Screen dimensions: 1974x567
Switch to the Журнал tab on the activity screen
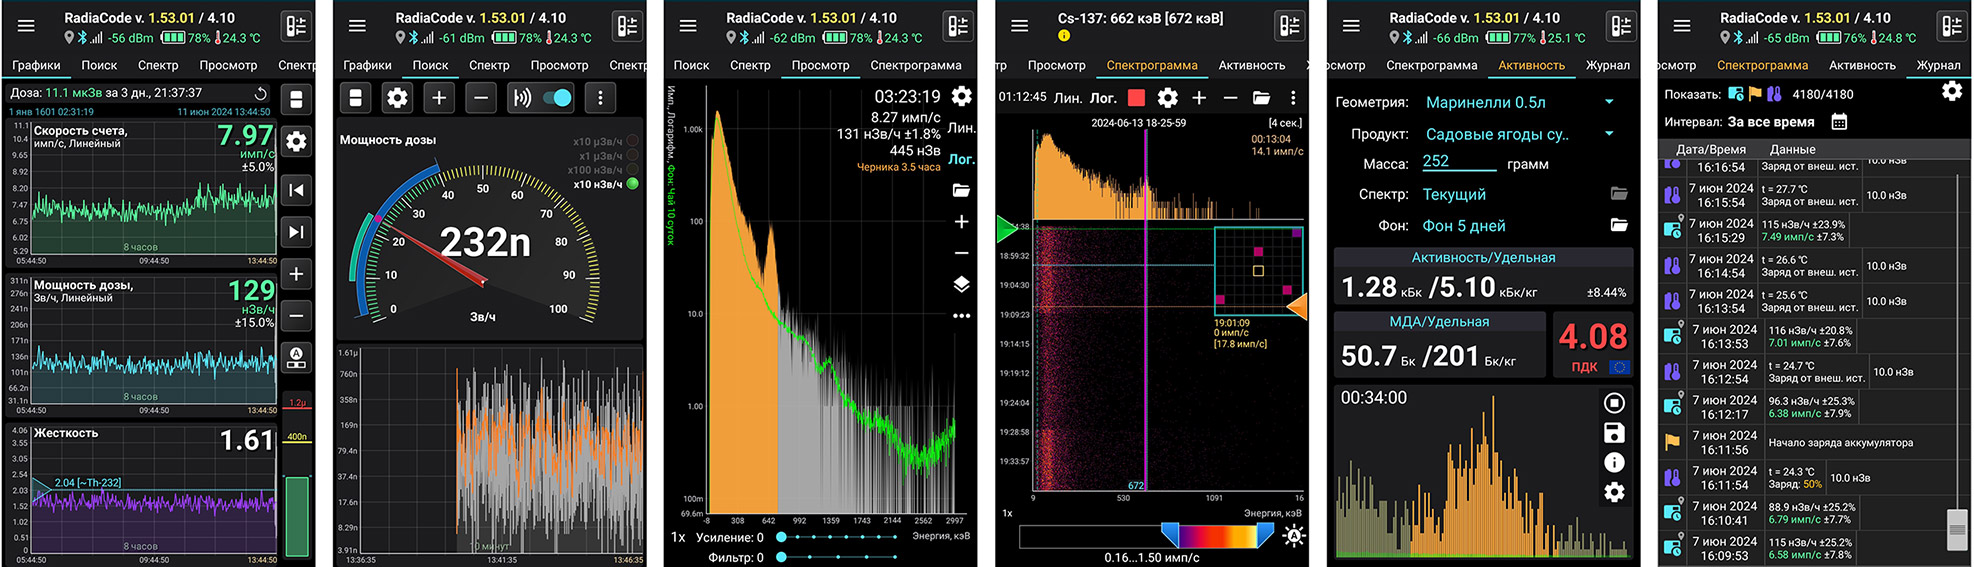(x=1607, y=65)
